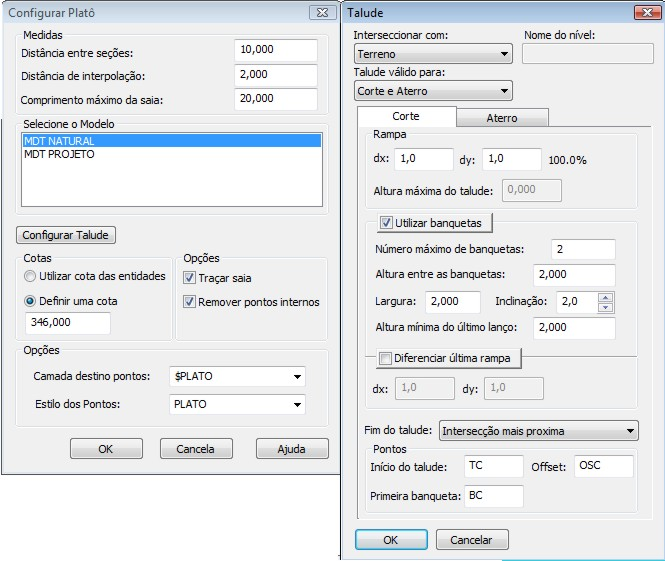The image size is (665, 561).
Task: Select the Corte tab
Action: click(406, 117)
